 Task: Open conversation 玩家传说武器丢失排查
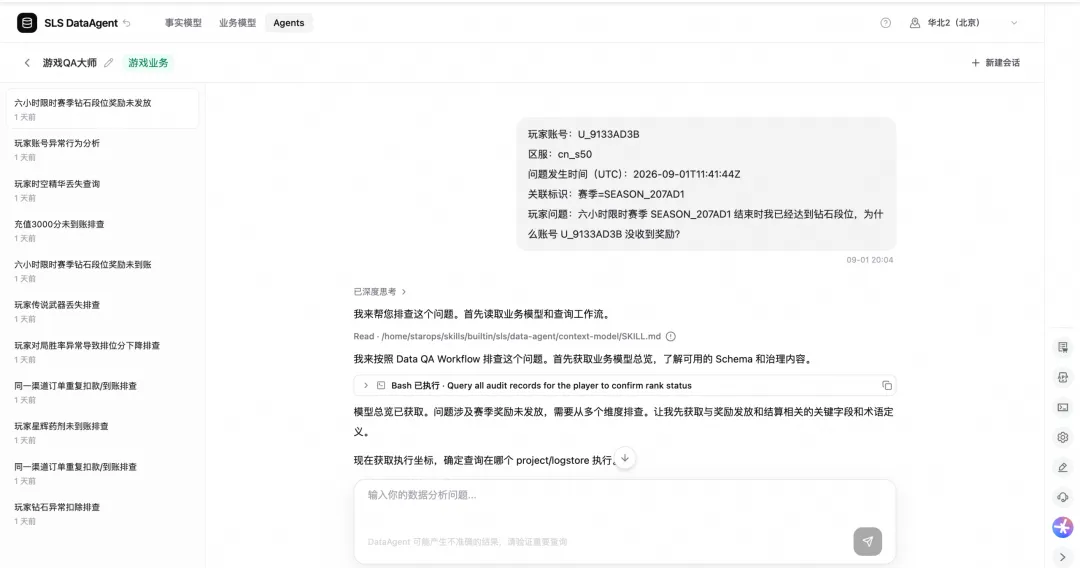pos(103,311)
